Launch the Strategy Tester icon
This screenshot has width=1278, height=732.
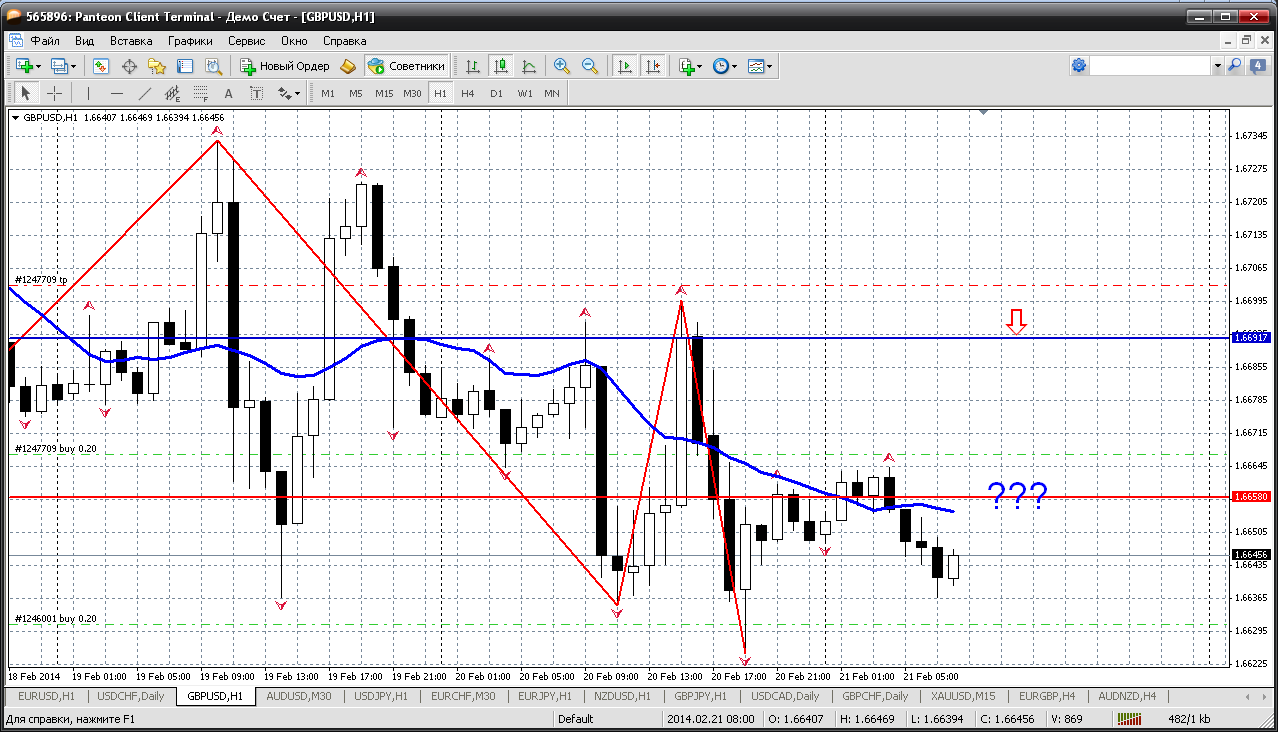213,66
